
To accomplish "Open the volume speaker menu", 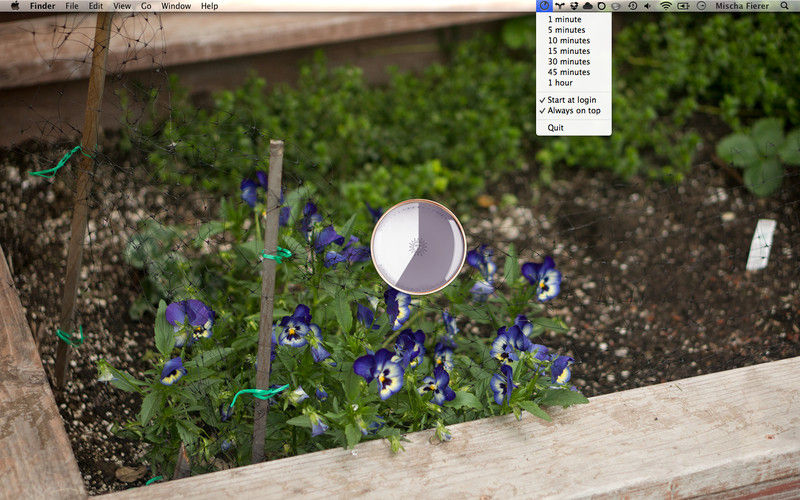I will click(x=648, y=6).
